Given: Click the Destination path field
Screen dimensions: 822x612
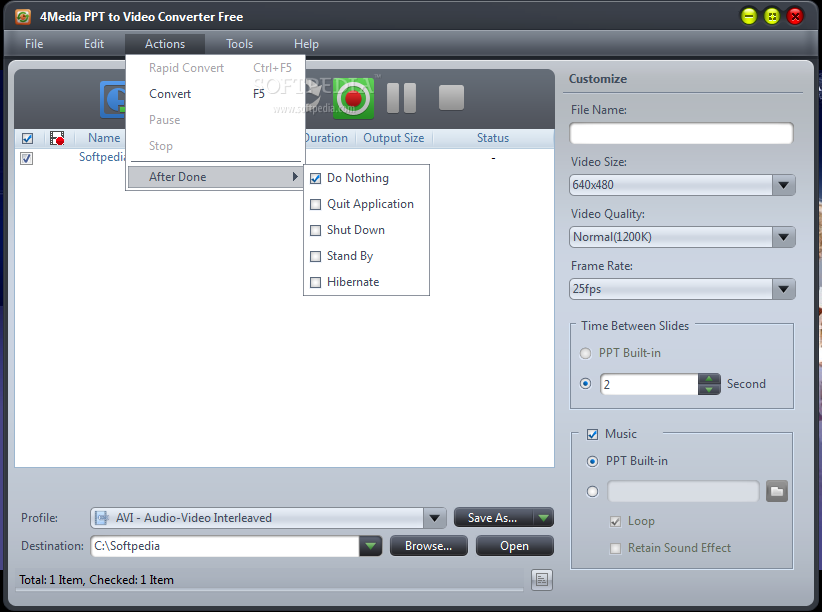Looking at the screenshot, I should (x=225, y=546).
